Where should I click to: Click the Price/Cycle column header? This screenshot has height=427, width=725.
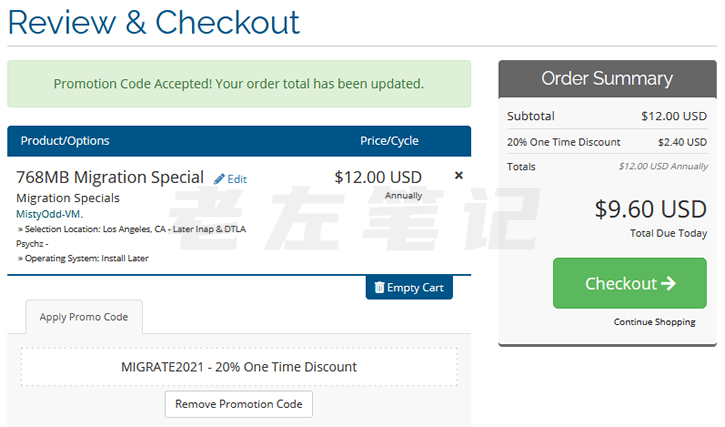[x=389, y=141]
